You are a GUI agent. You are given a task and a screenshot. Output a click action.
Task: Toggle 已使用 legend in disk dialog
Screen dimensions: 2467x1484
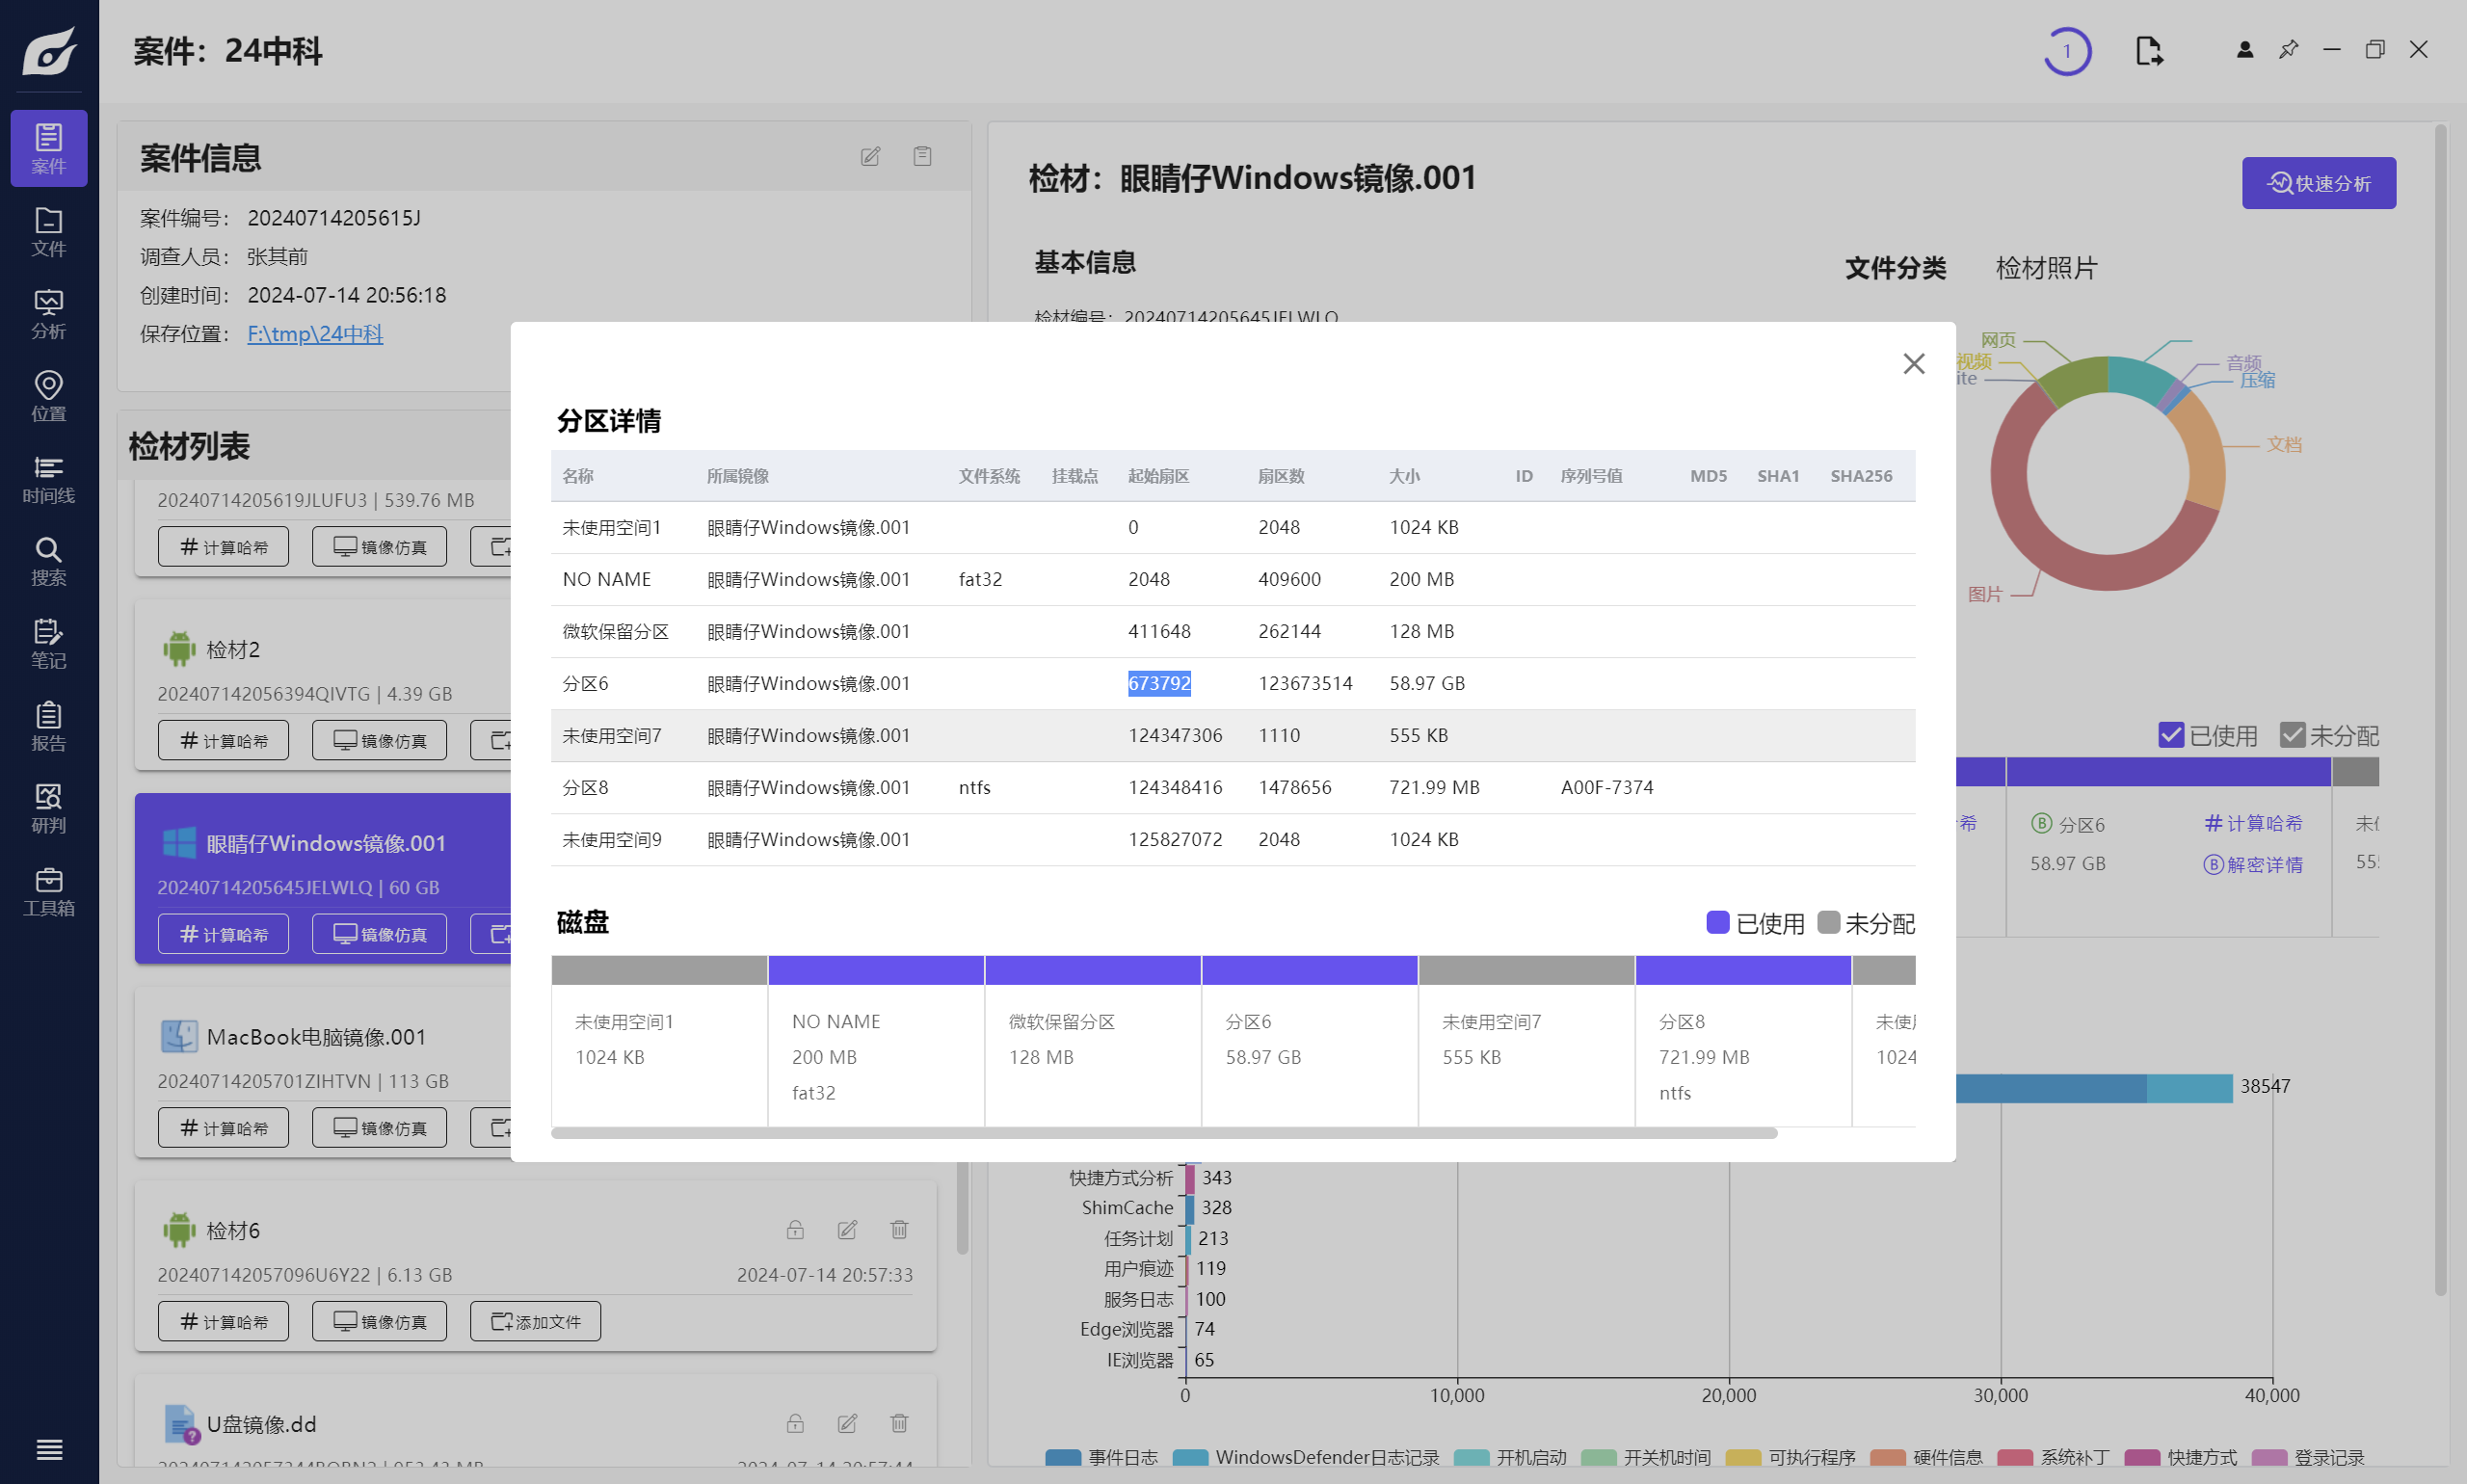(1755, 923)
